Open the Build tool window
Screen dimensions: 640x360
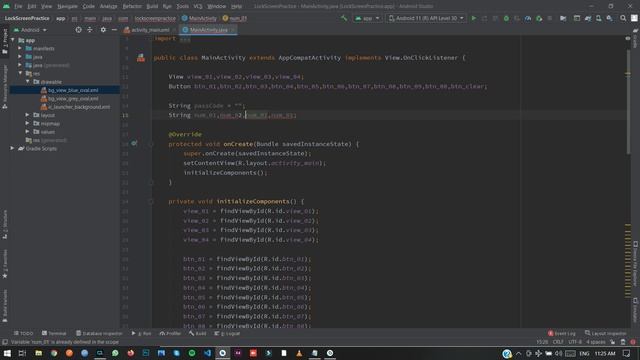198,333
